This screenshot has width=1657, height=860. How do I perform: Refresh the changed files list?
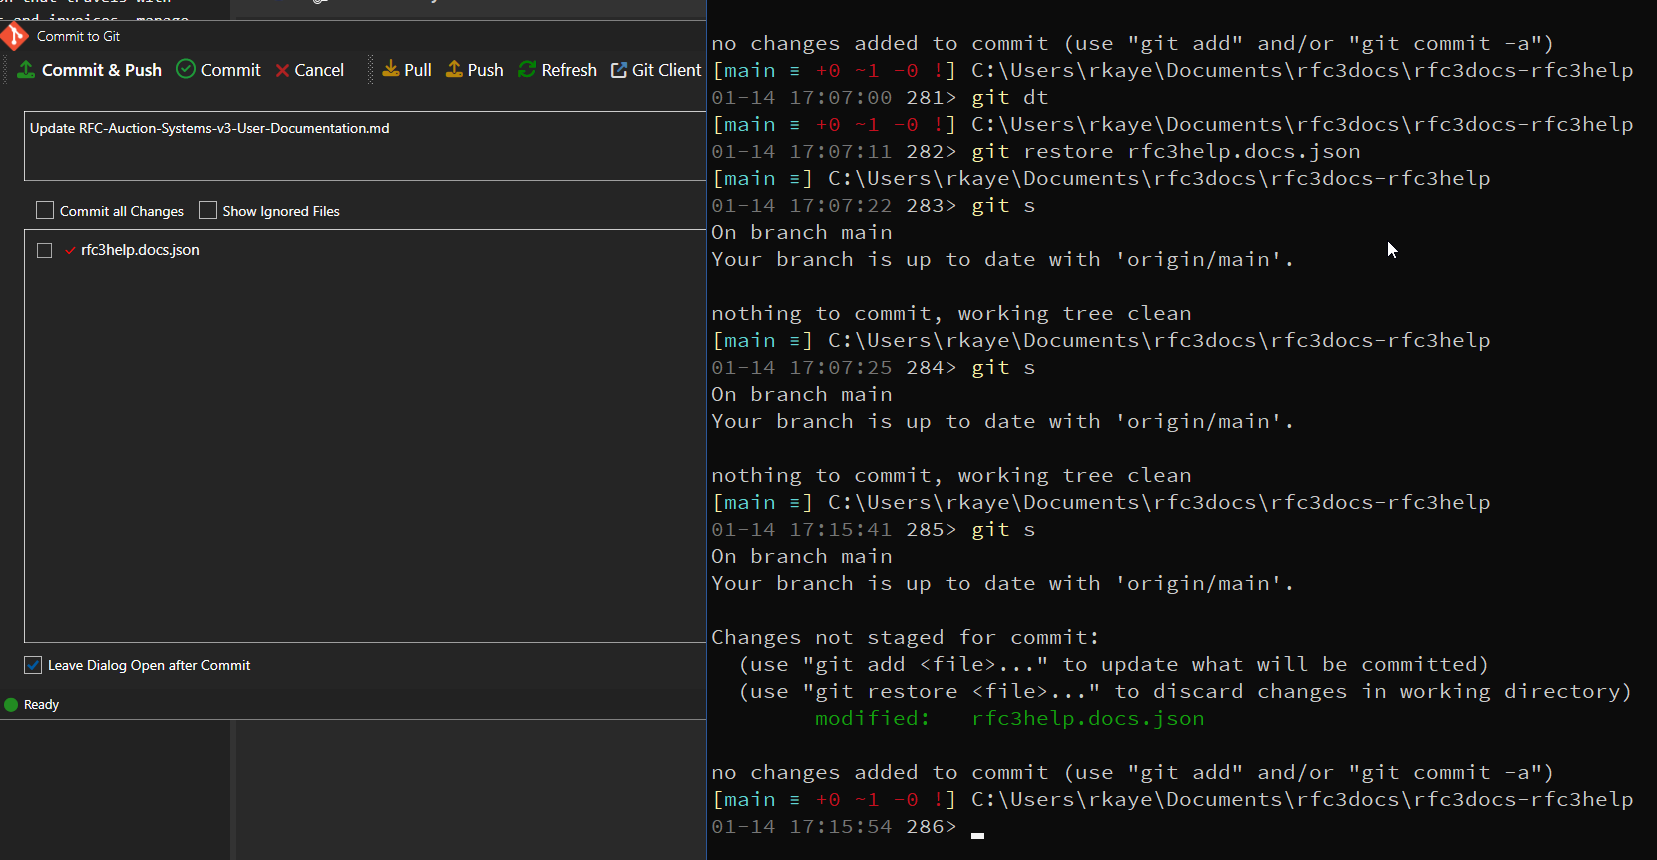558,70
